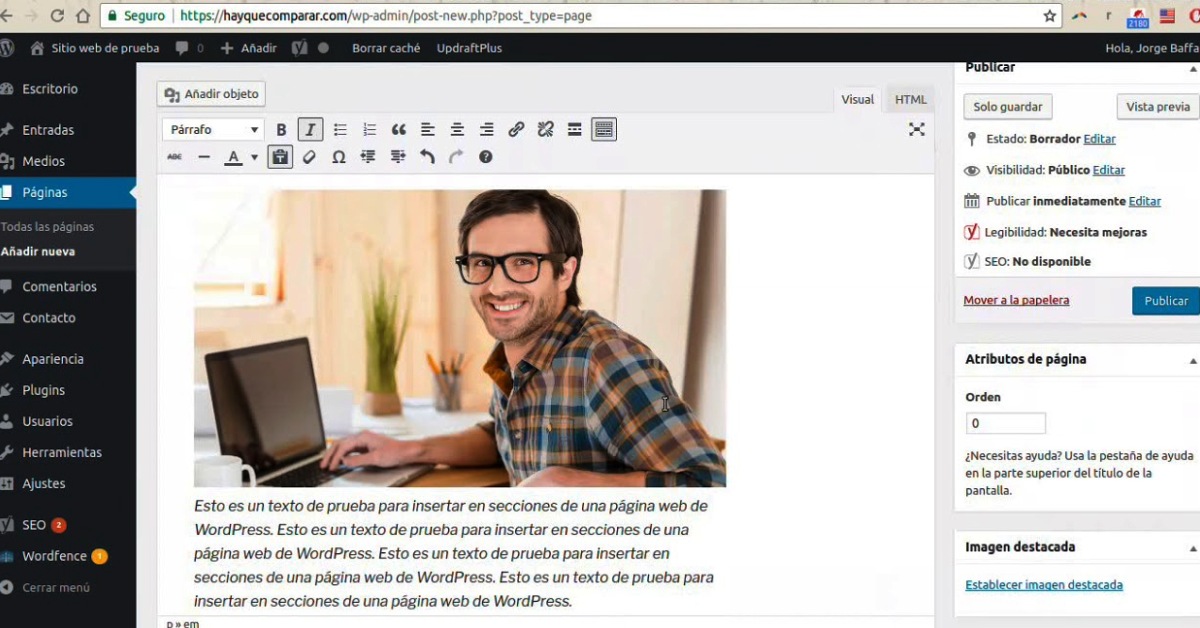Apply the text color swatch
1200x628 pixels.
click(233, 157)
